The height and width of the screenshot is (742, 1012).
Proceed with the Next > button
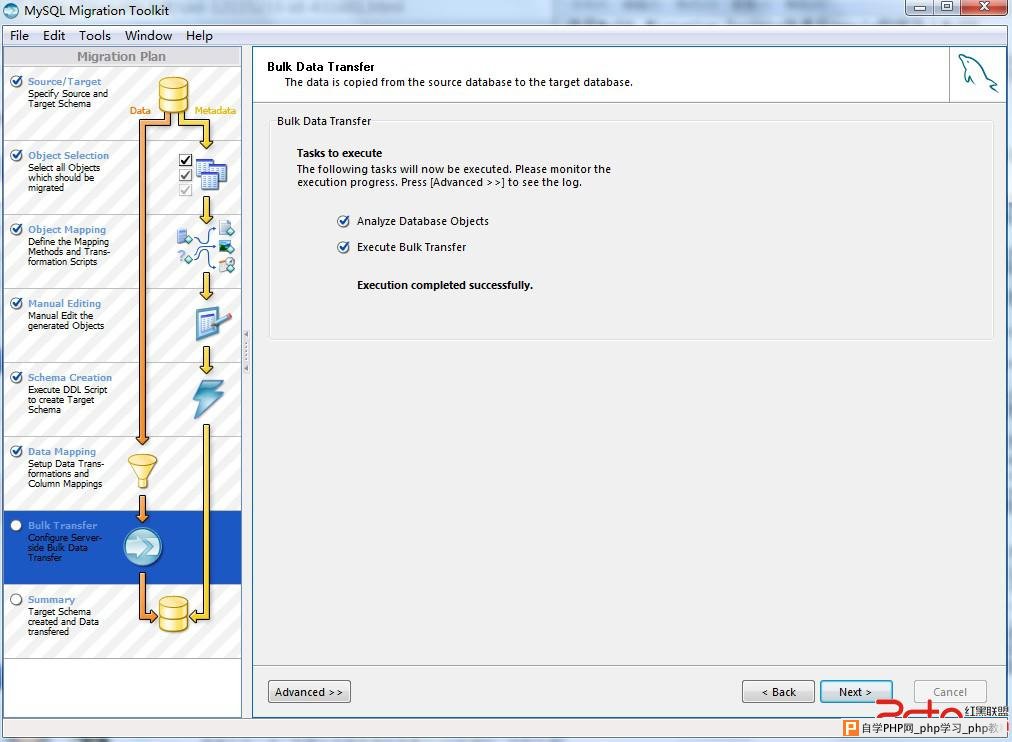(856, 692)
